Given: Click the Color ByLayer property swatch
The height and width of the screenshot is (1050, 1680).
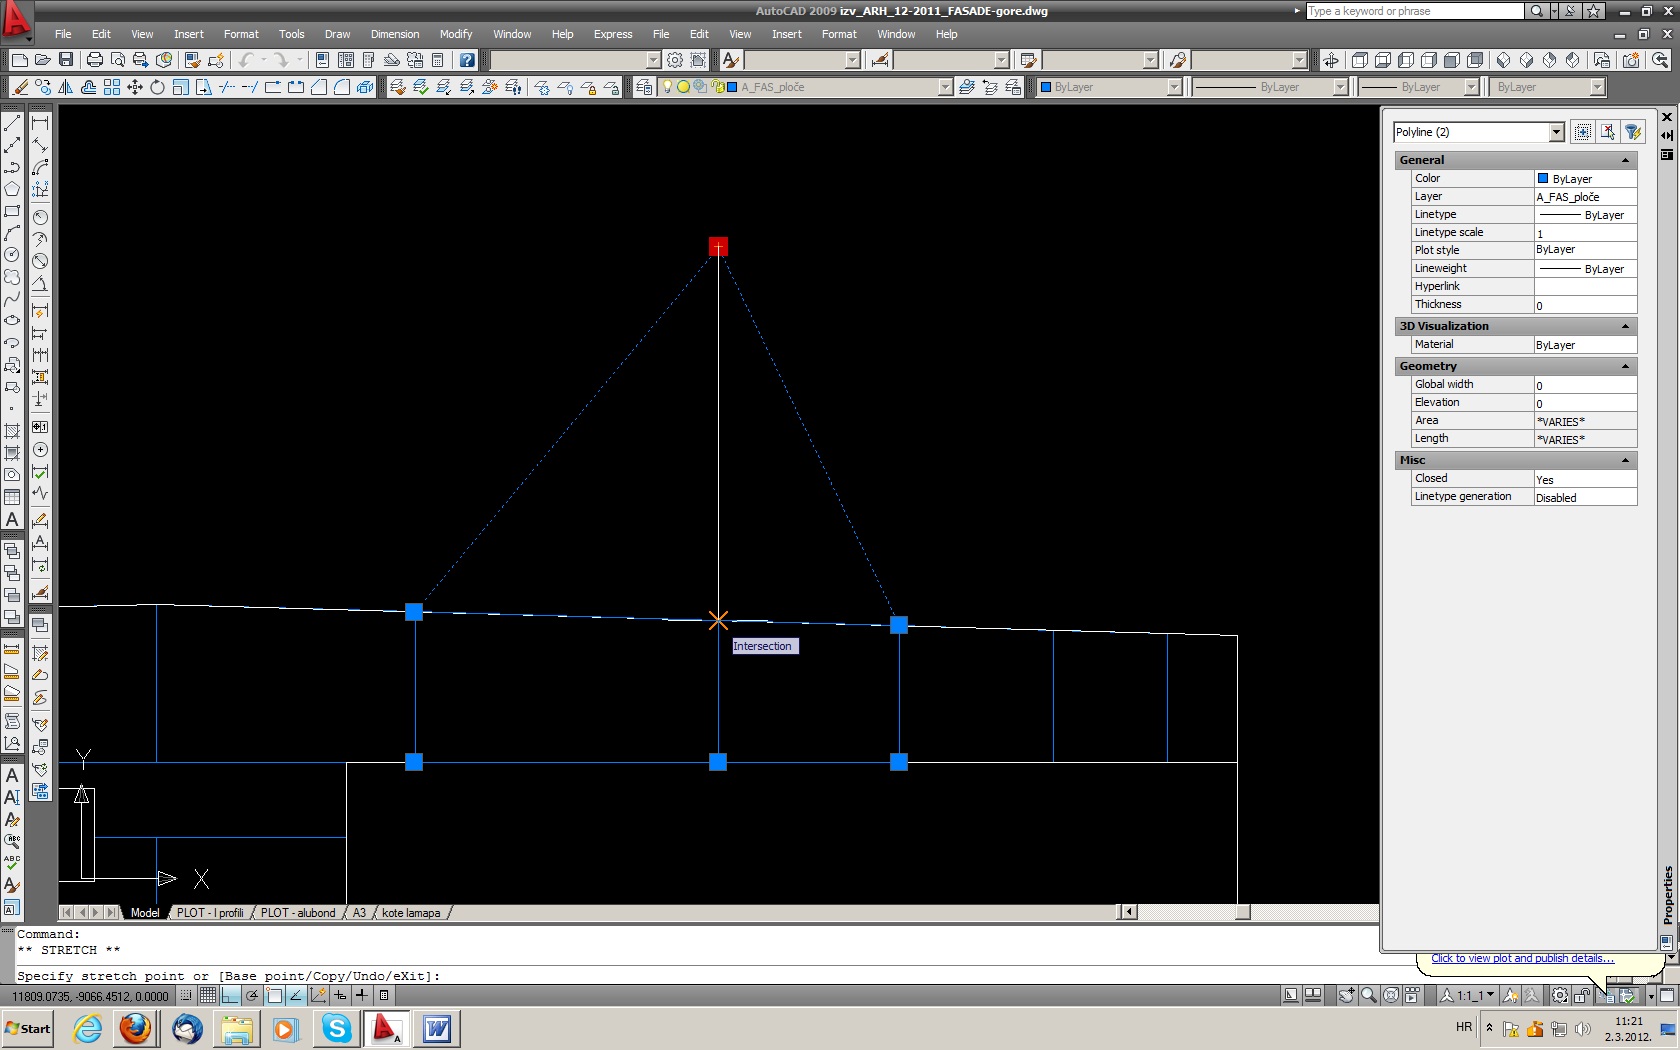Looking at the screenshot, I should coord(1543,179).
